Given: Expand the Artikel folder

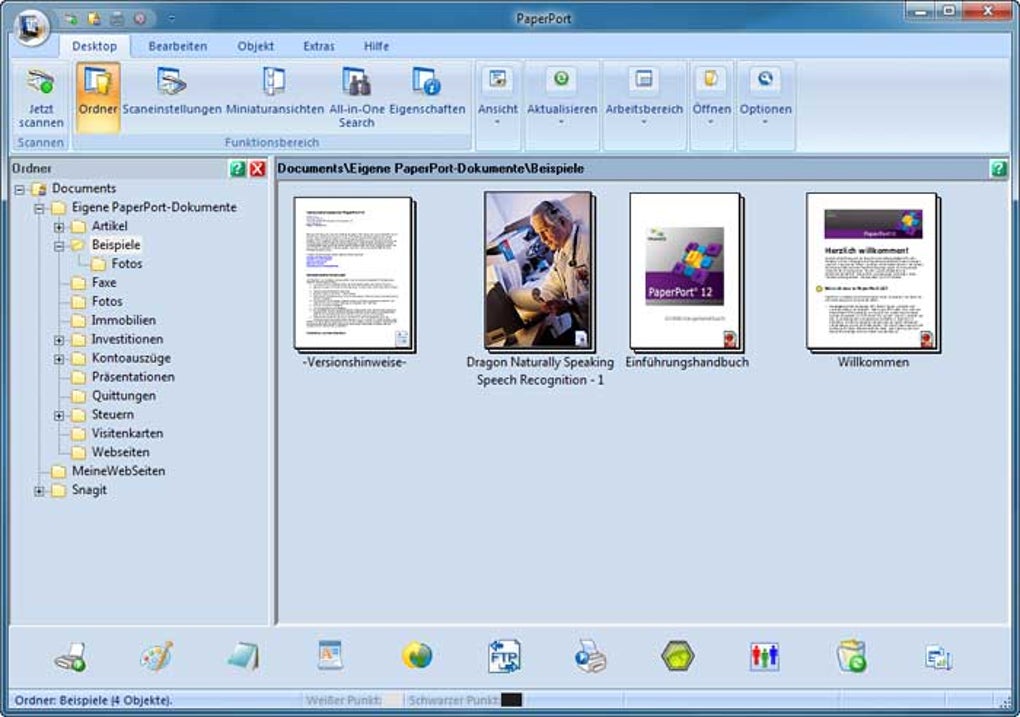Looking at the screenshot, I should (59, 227).
